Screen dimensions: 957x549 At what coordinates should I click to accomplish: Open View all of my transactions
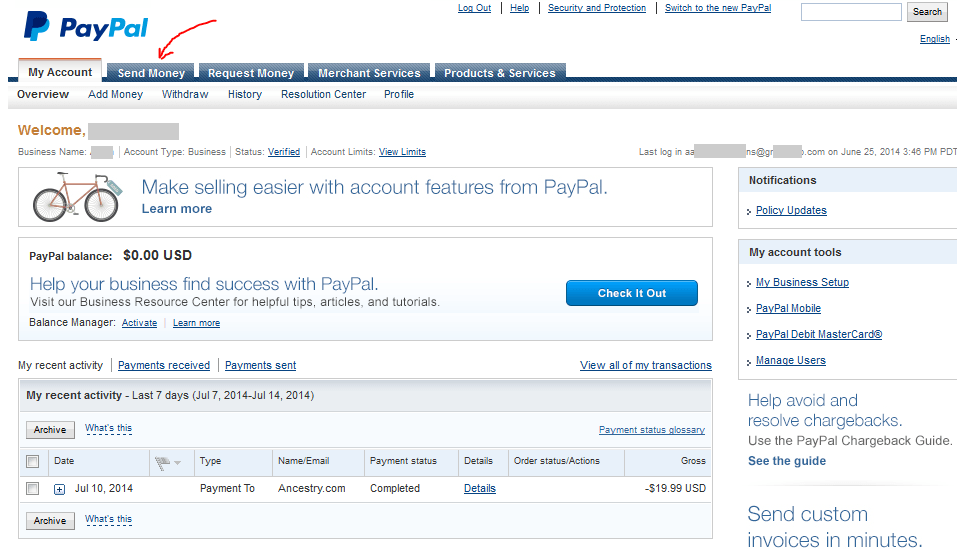coord(646,365)
